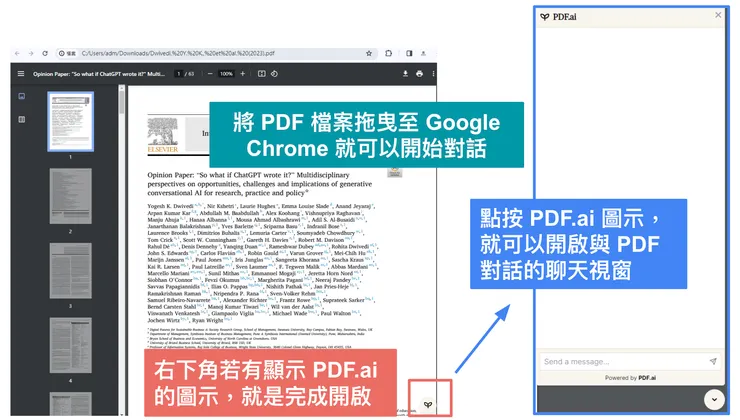Open Chrome side panel icon

pyautogui.click(x=409, y=53)
